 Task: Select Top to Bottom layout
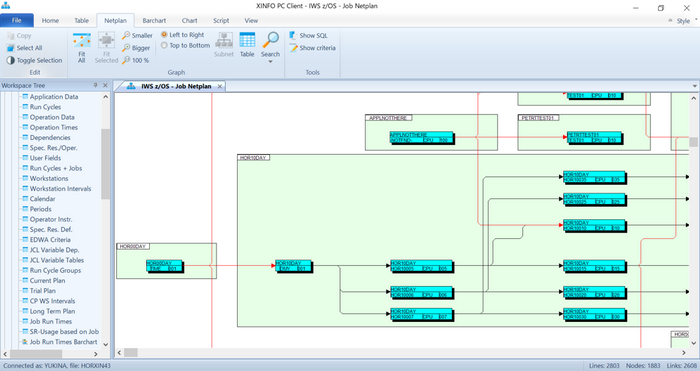tap(185, 46)
